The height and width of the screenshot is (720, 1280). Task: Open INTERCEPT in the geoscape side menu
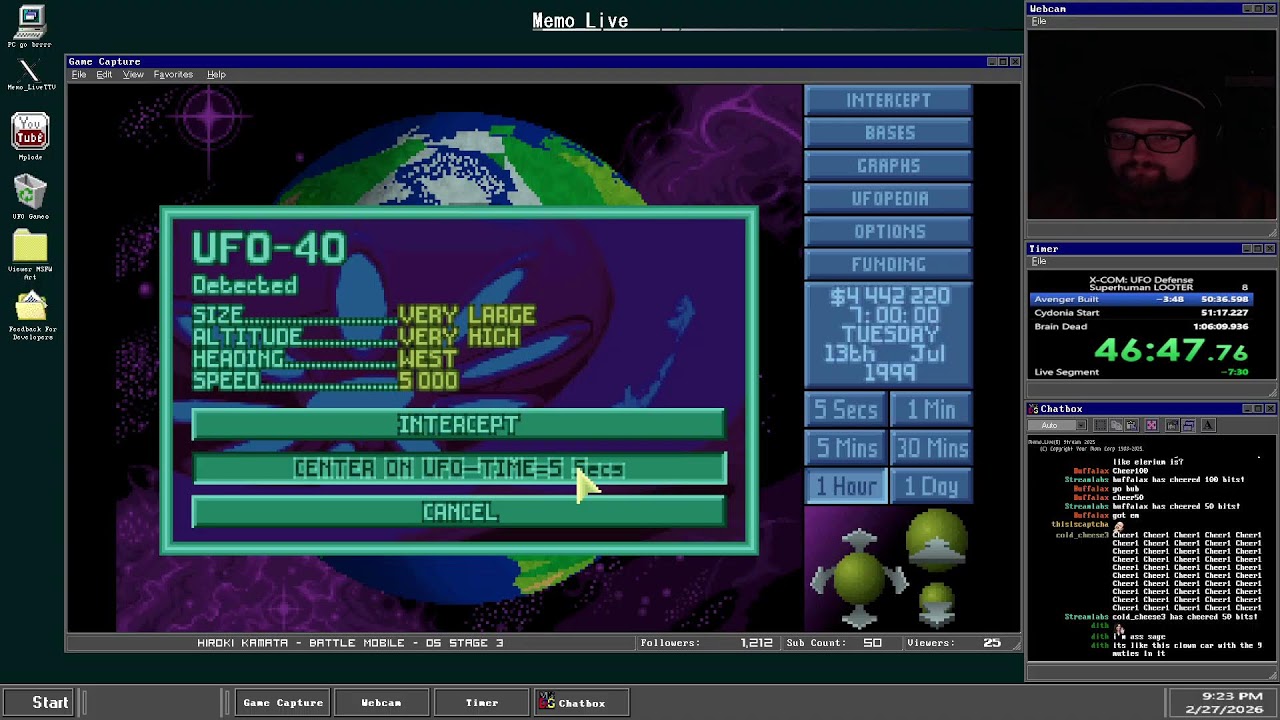pyautogui.click(x=888, y=100)
